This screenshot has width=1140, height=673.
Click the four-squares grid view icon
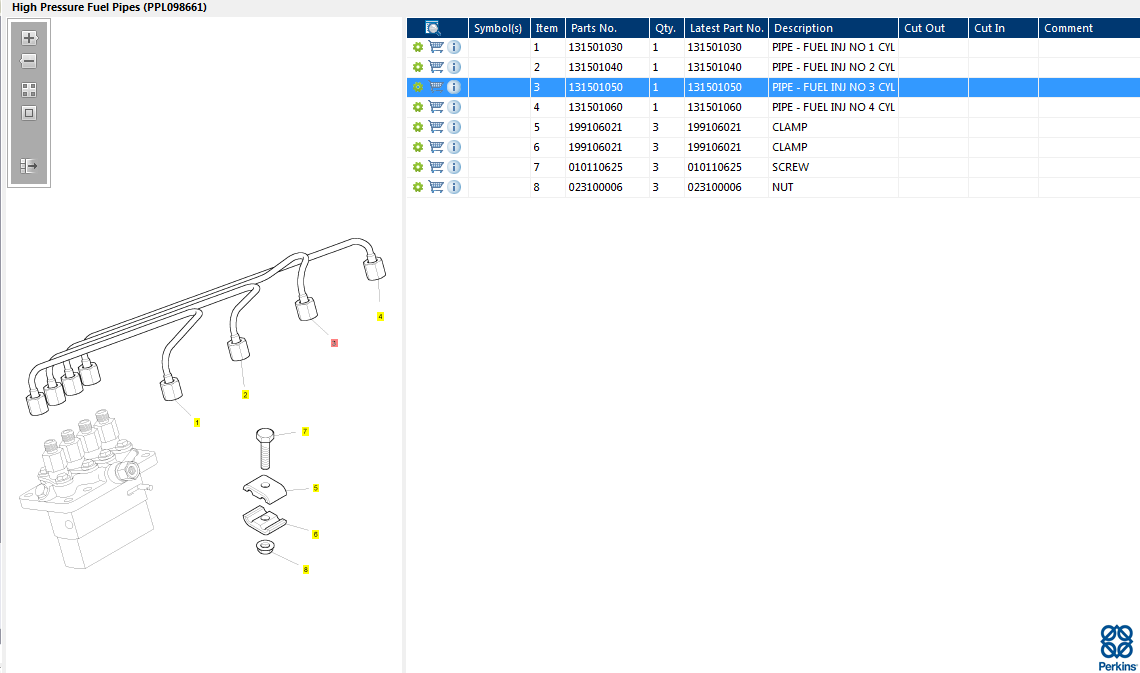pyautogui.click(x=29, y=90)
